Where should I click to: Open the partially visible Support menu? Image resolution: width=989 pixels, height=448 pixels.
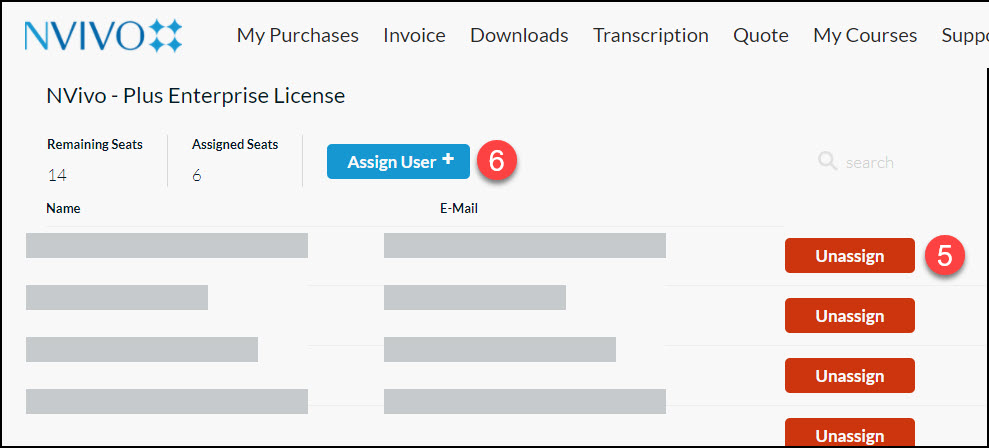964,35
